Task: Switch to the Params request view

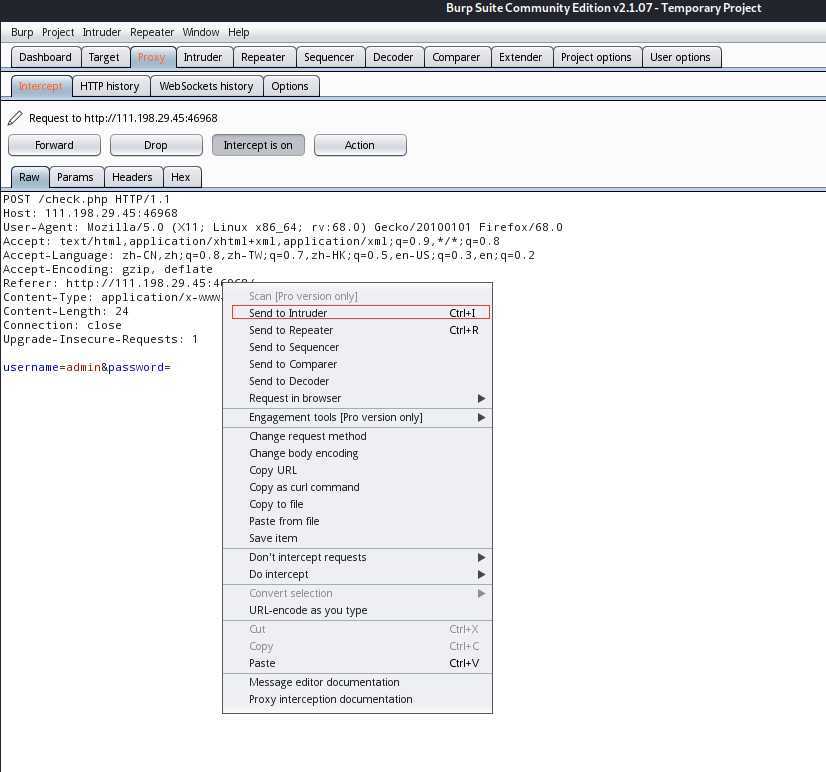Action: click(75, 177)
